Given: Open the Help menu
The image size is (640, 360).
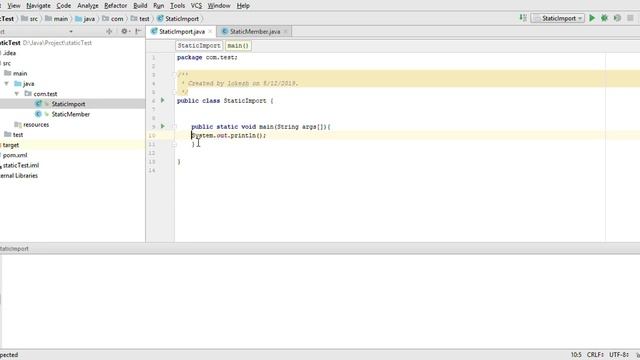Looking at the screenshot, I should [x=243, y=6].
